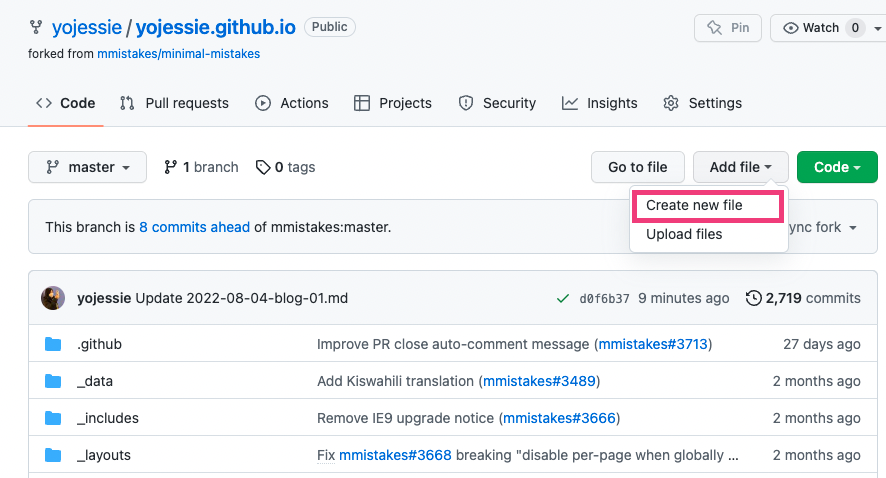
Task: Click the .github folder icon
Action: 53,344
